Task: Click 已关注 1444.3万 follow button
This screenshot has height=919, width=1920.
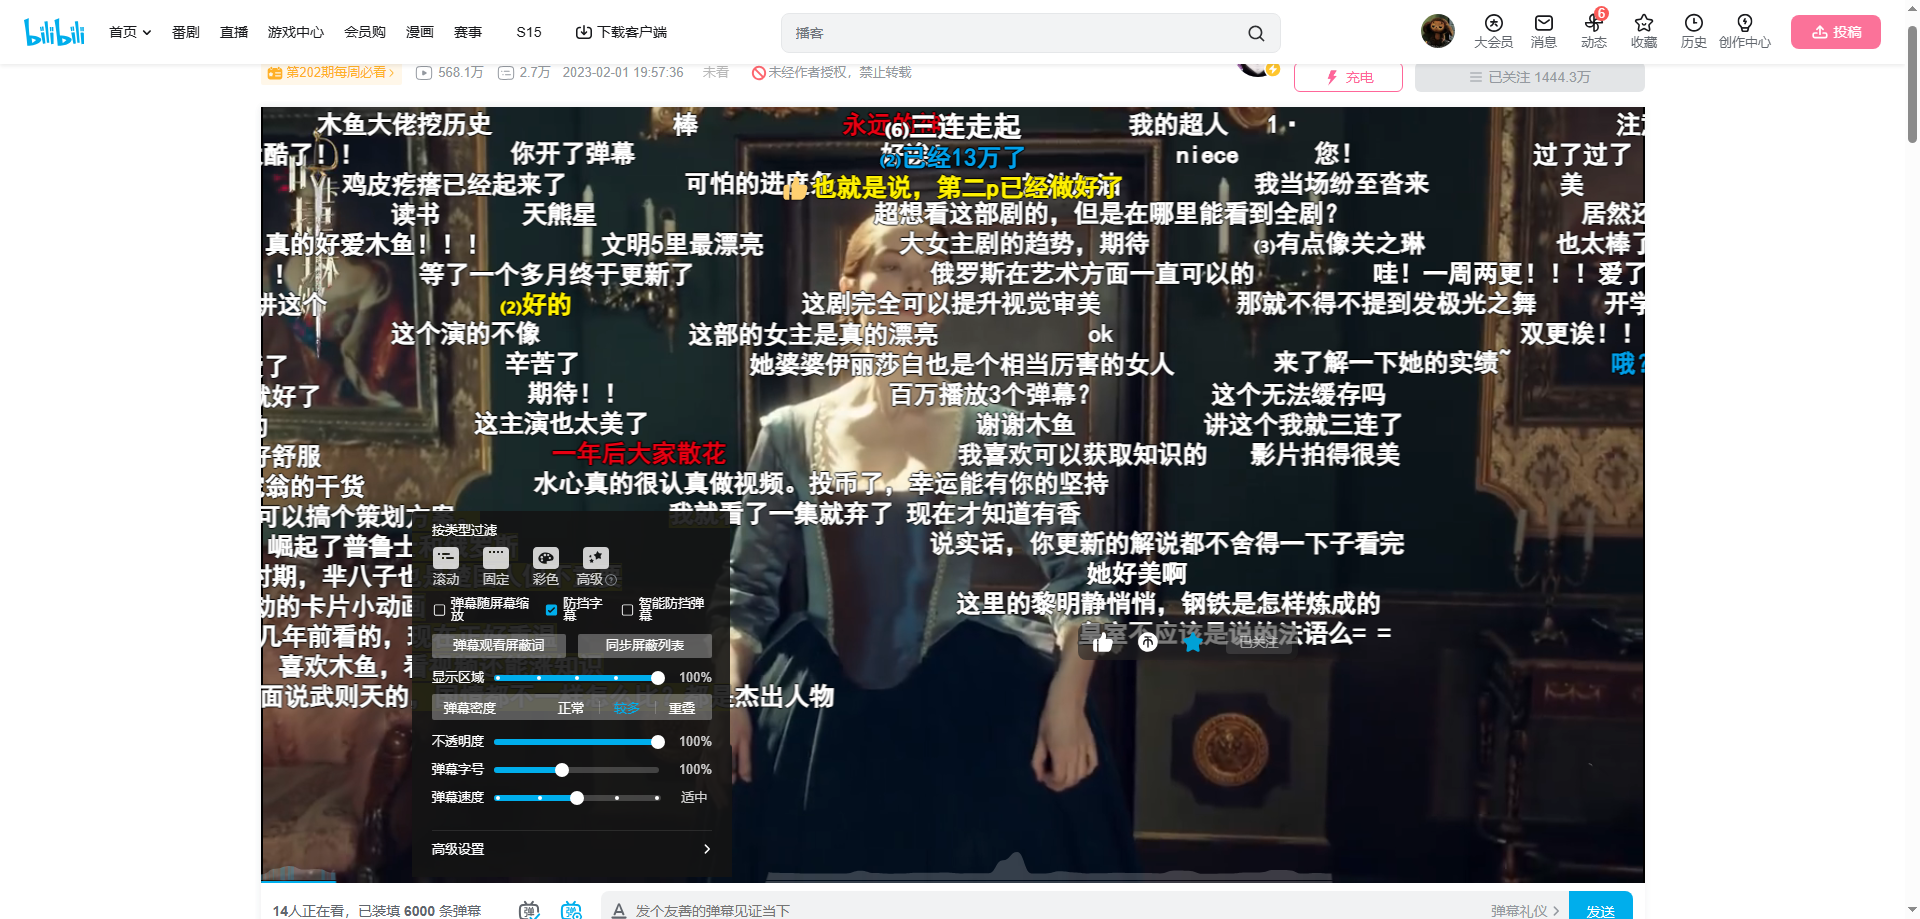Action: click(x=1529, y=77)
